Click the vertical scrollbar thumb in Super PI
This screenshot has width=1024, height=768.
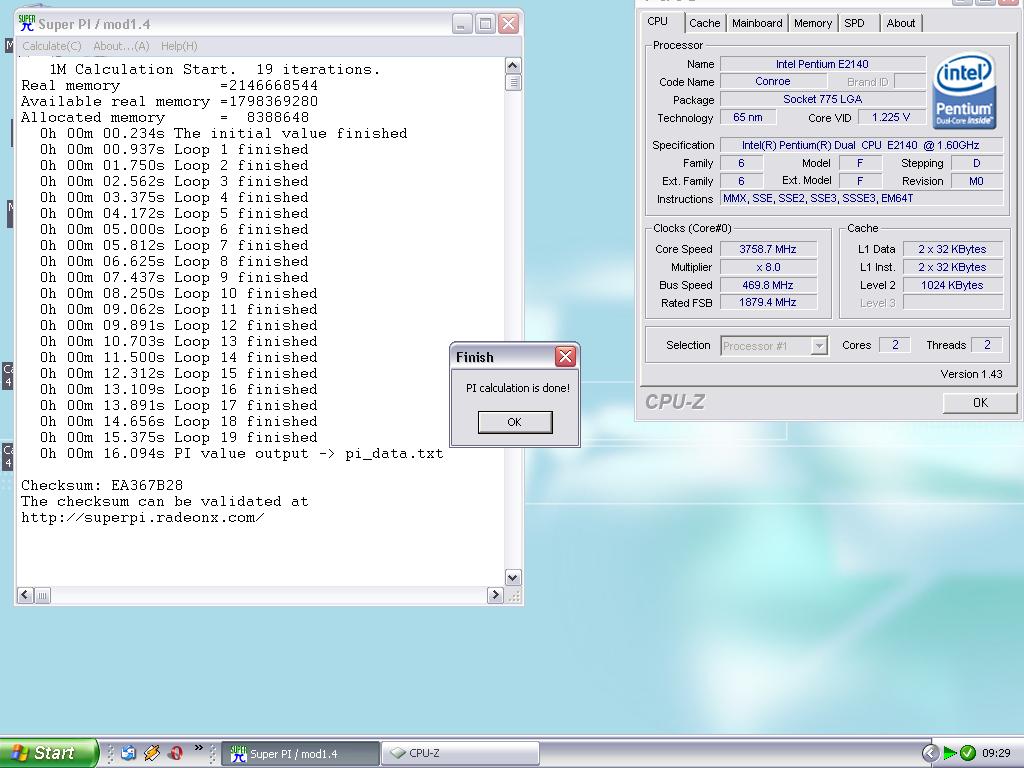click(513, 82)
